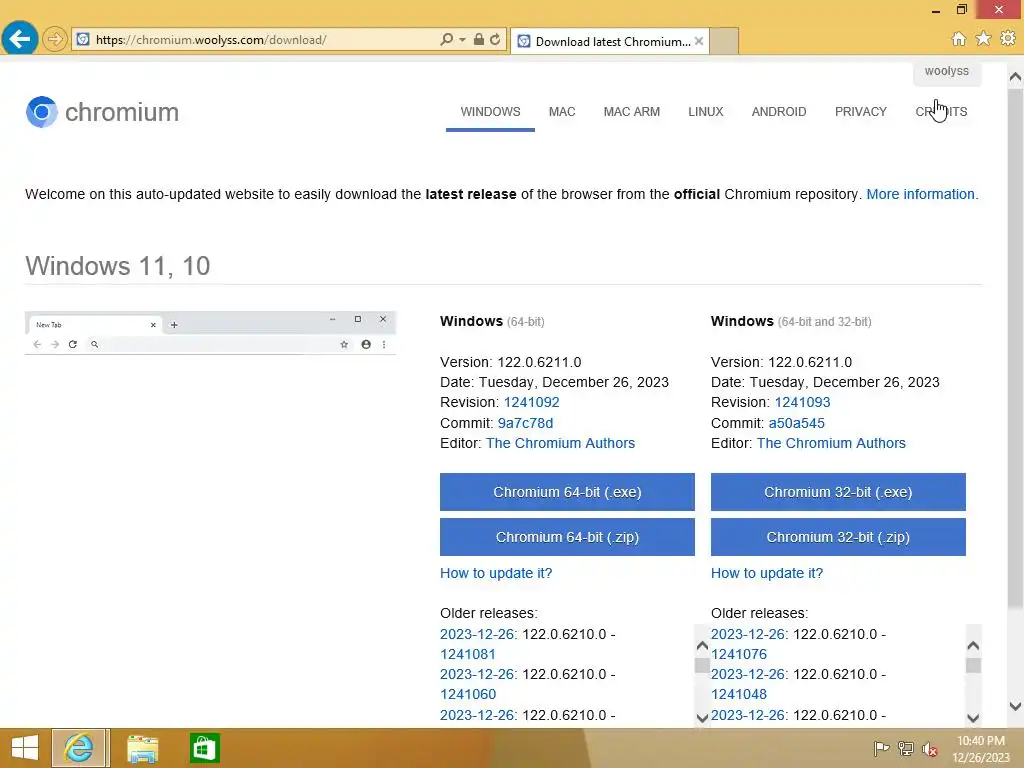Open revision 1241093 link
Screen dimensions: 1024x768
803,402
